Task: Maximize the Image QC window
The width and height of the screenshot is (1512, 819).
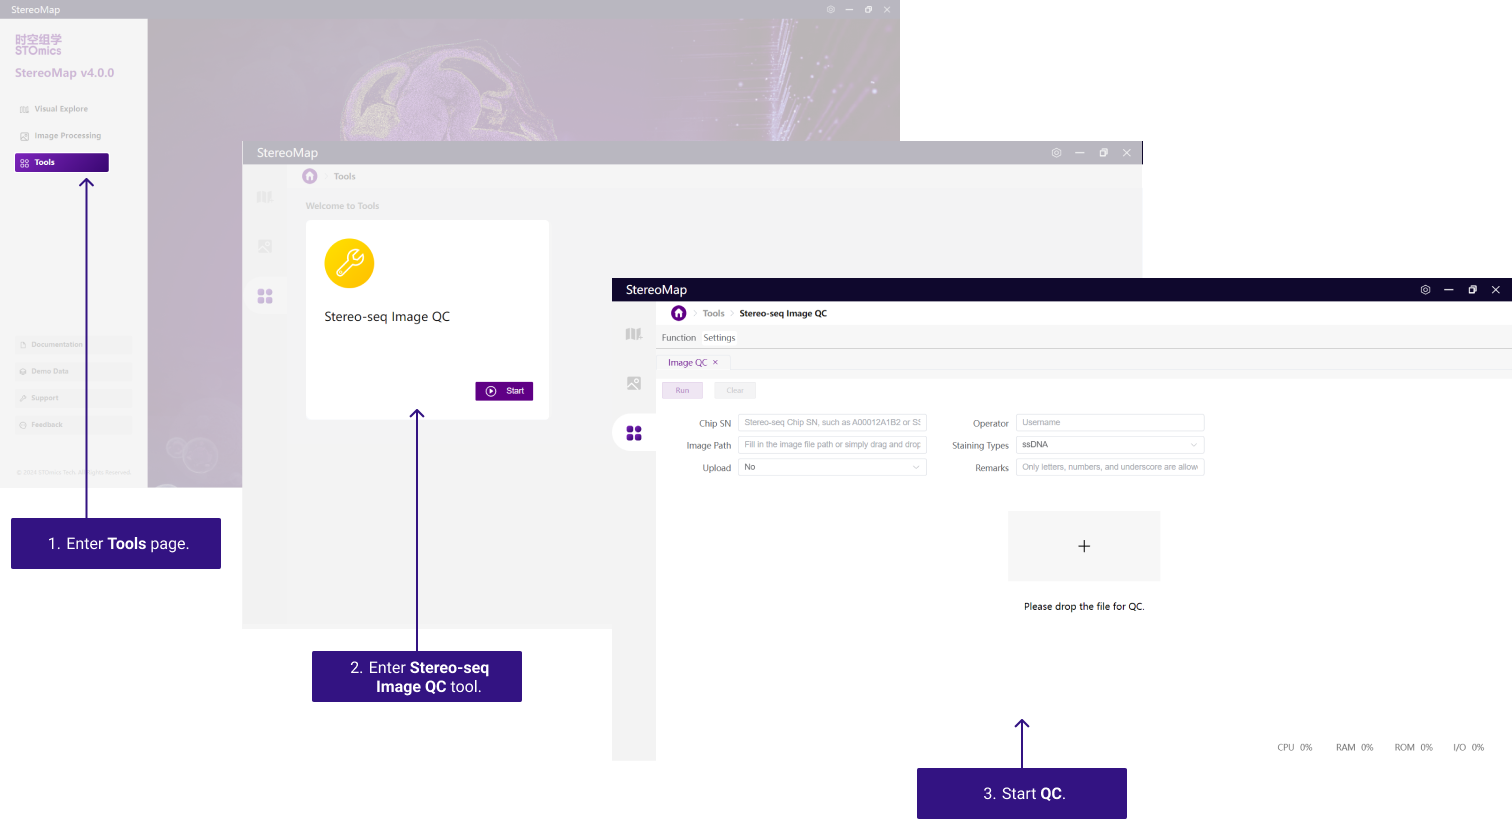Action: click(1472, 290)
